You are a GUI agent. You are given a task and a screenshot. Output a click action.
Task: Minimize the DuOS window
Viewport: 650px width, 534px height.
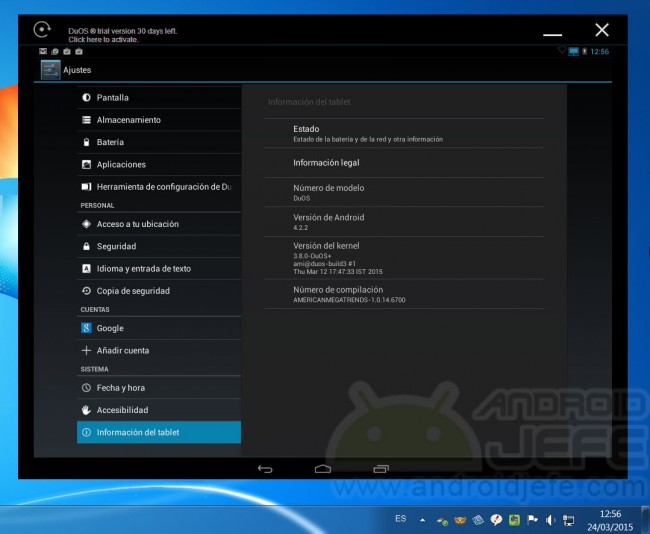553,35
